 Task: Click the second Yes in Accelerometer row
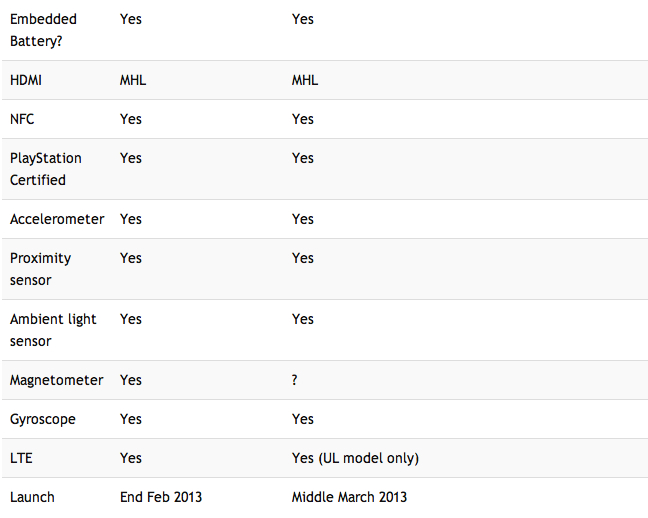(x=303, y=219)
